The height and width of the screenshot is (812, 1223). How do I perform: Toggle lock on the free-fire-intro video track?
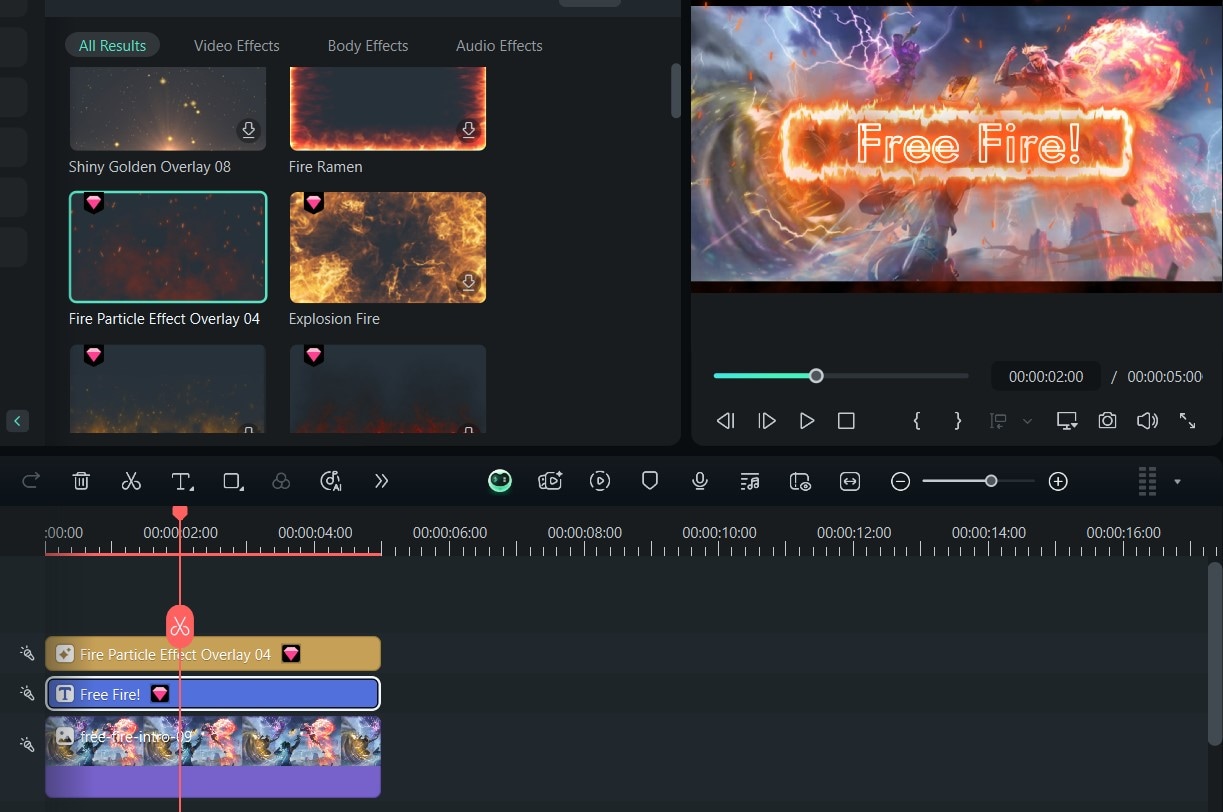tap(27, 744)
